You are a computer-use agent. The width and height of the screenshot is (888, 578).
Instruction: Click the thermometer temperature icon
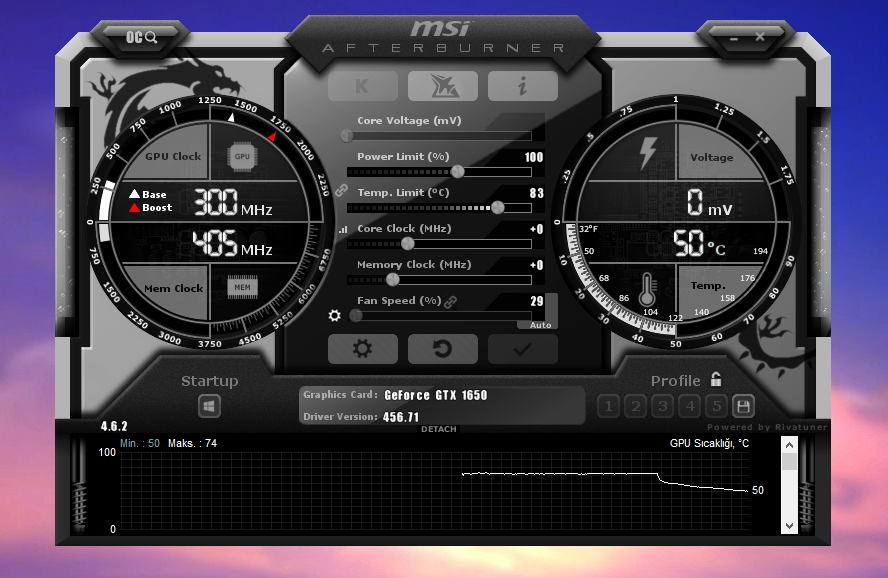647,289
